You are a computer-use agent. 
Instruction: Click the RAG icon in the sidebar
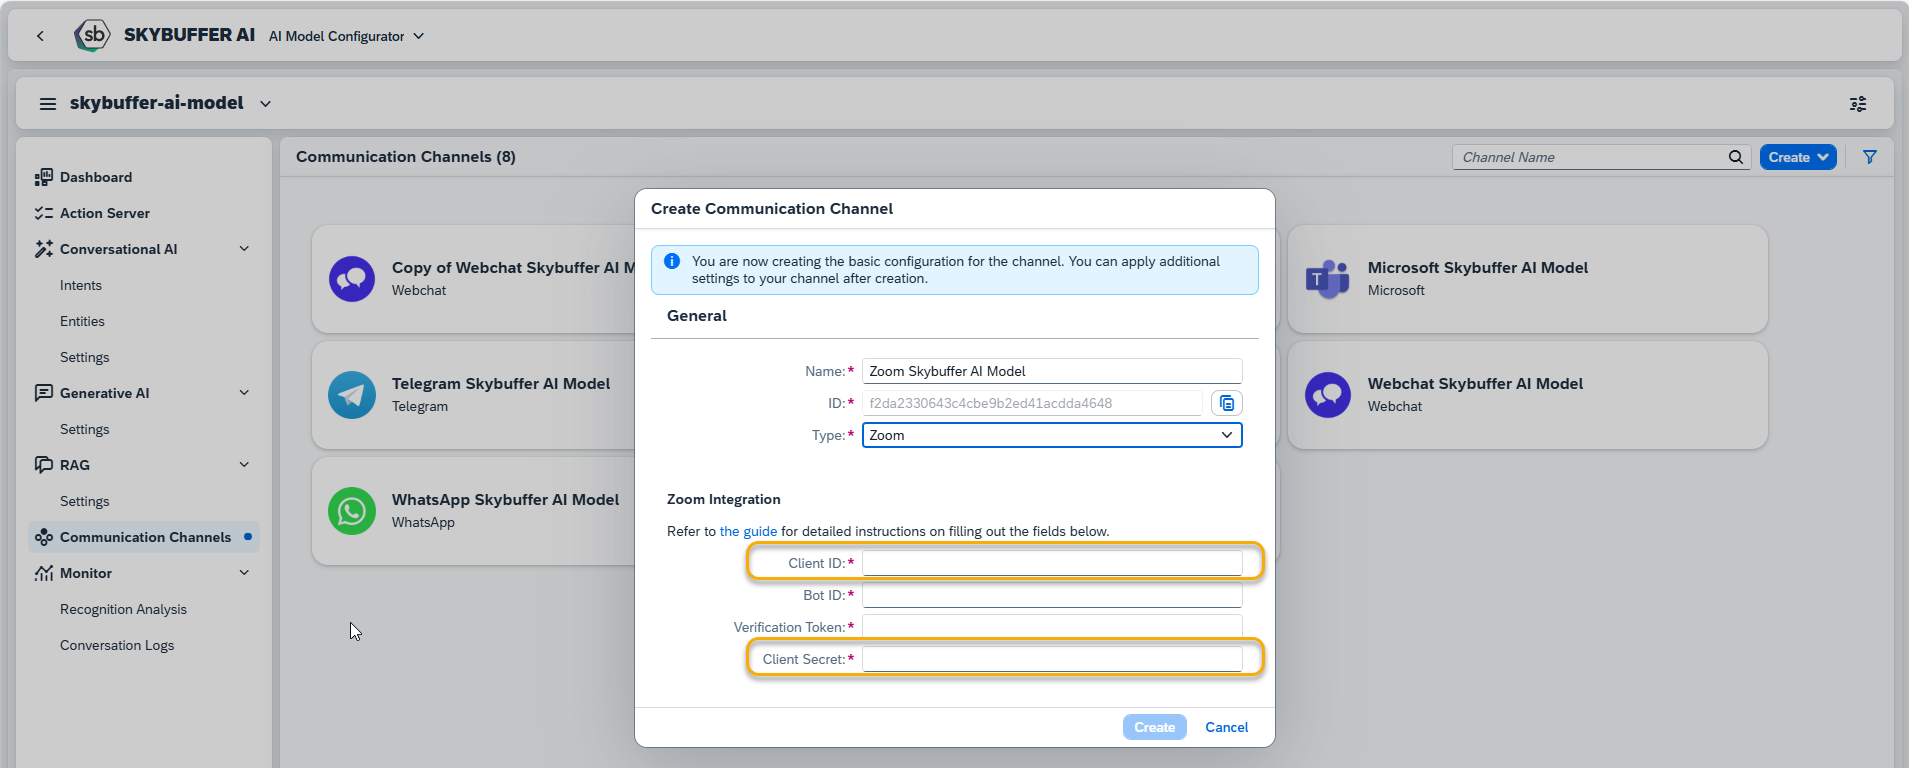coord(43,465)
